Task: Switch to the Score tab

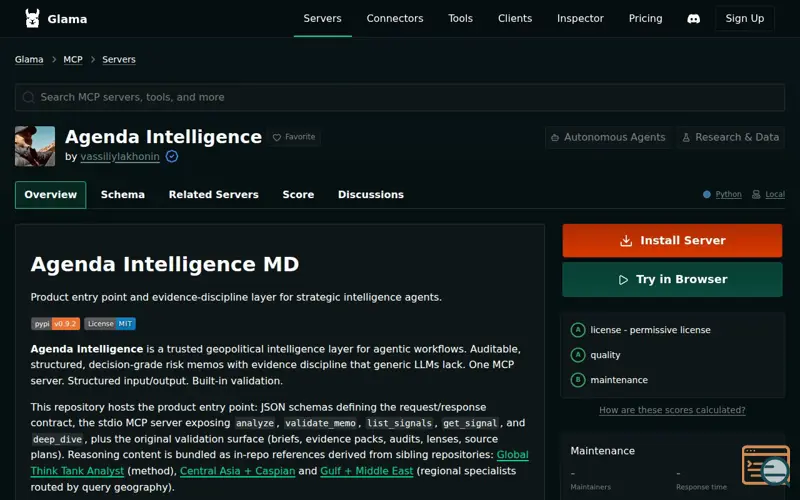Action: [x=298, y=195]
